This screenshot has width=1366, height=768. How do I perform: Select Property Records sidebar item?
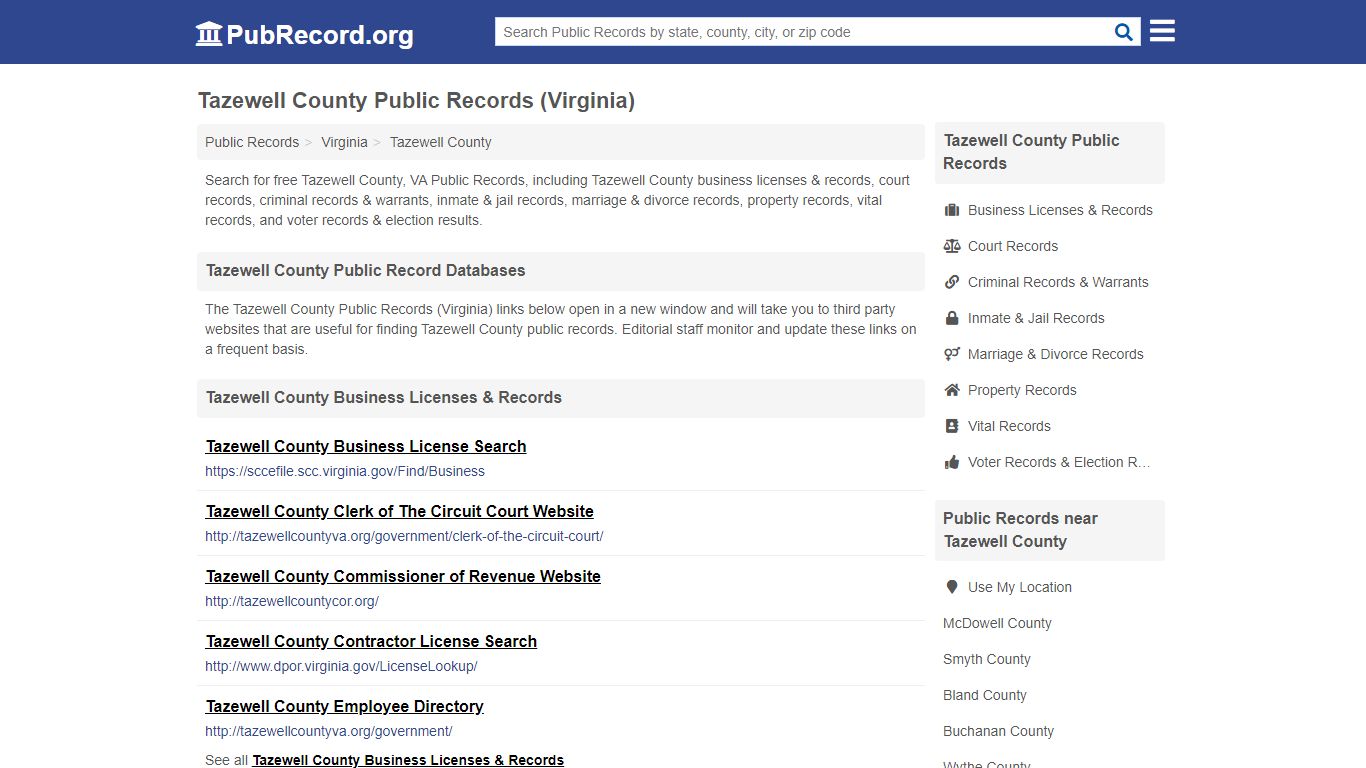tap(1022, 390)
